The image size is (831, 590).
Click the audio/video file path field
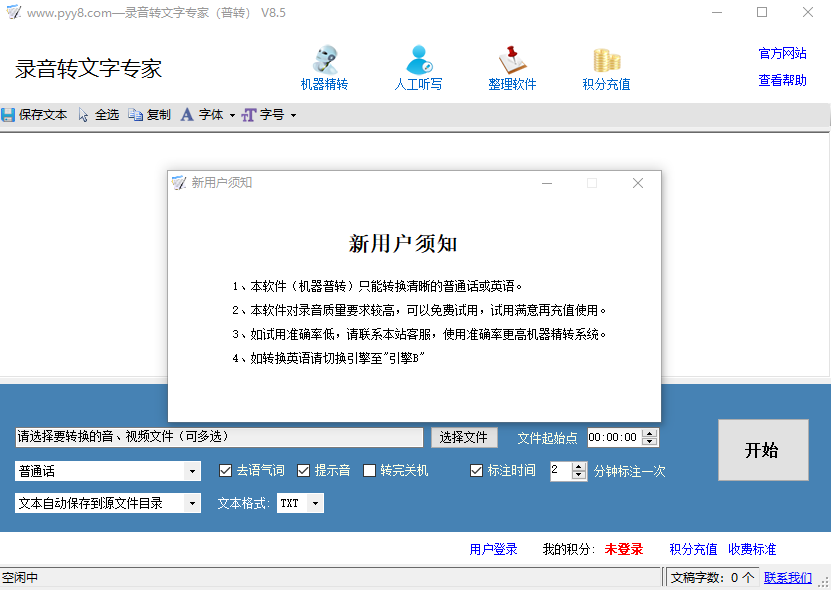click(x=219, y=437)
